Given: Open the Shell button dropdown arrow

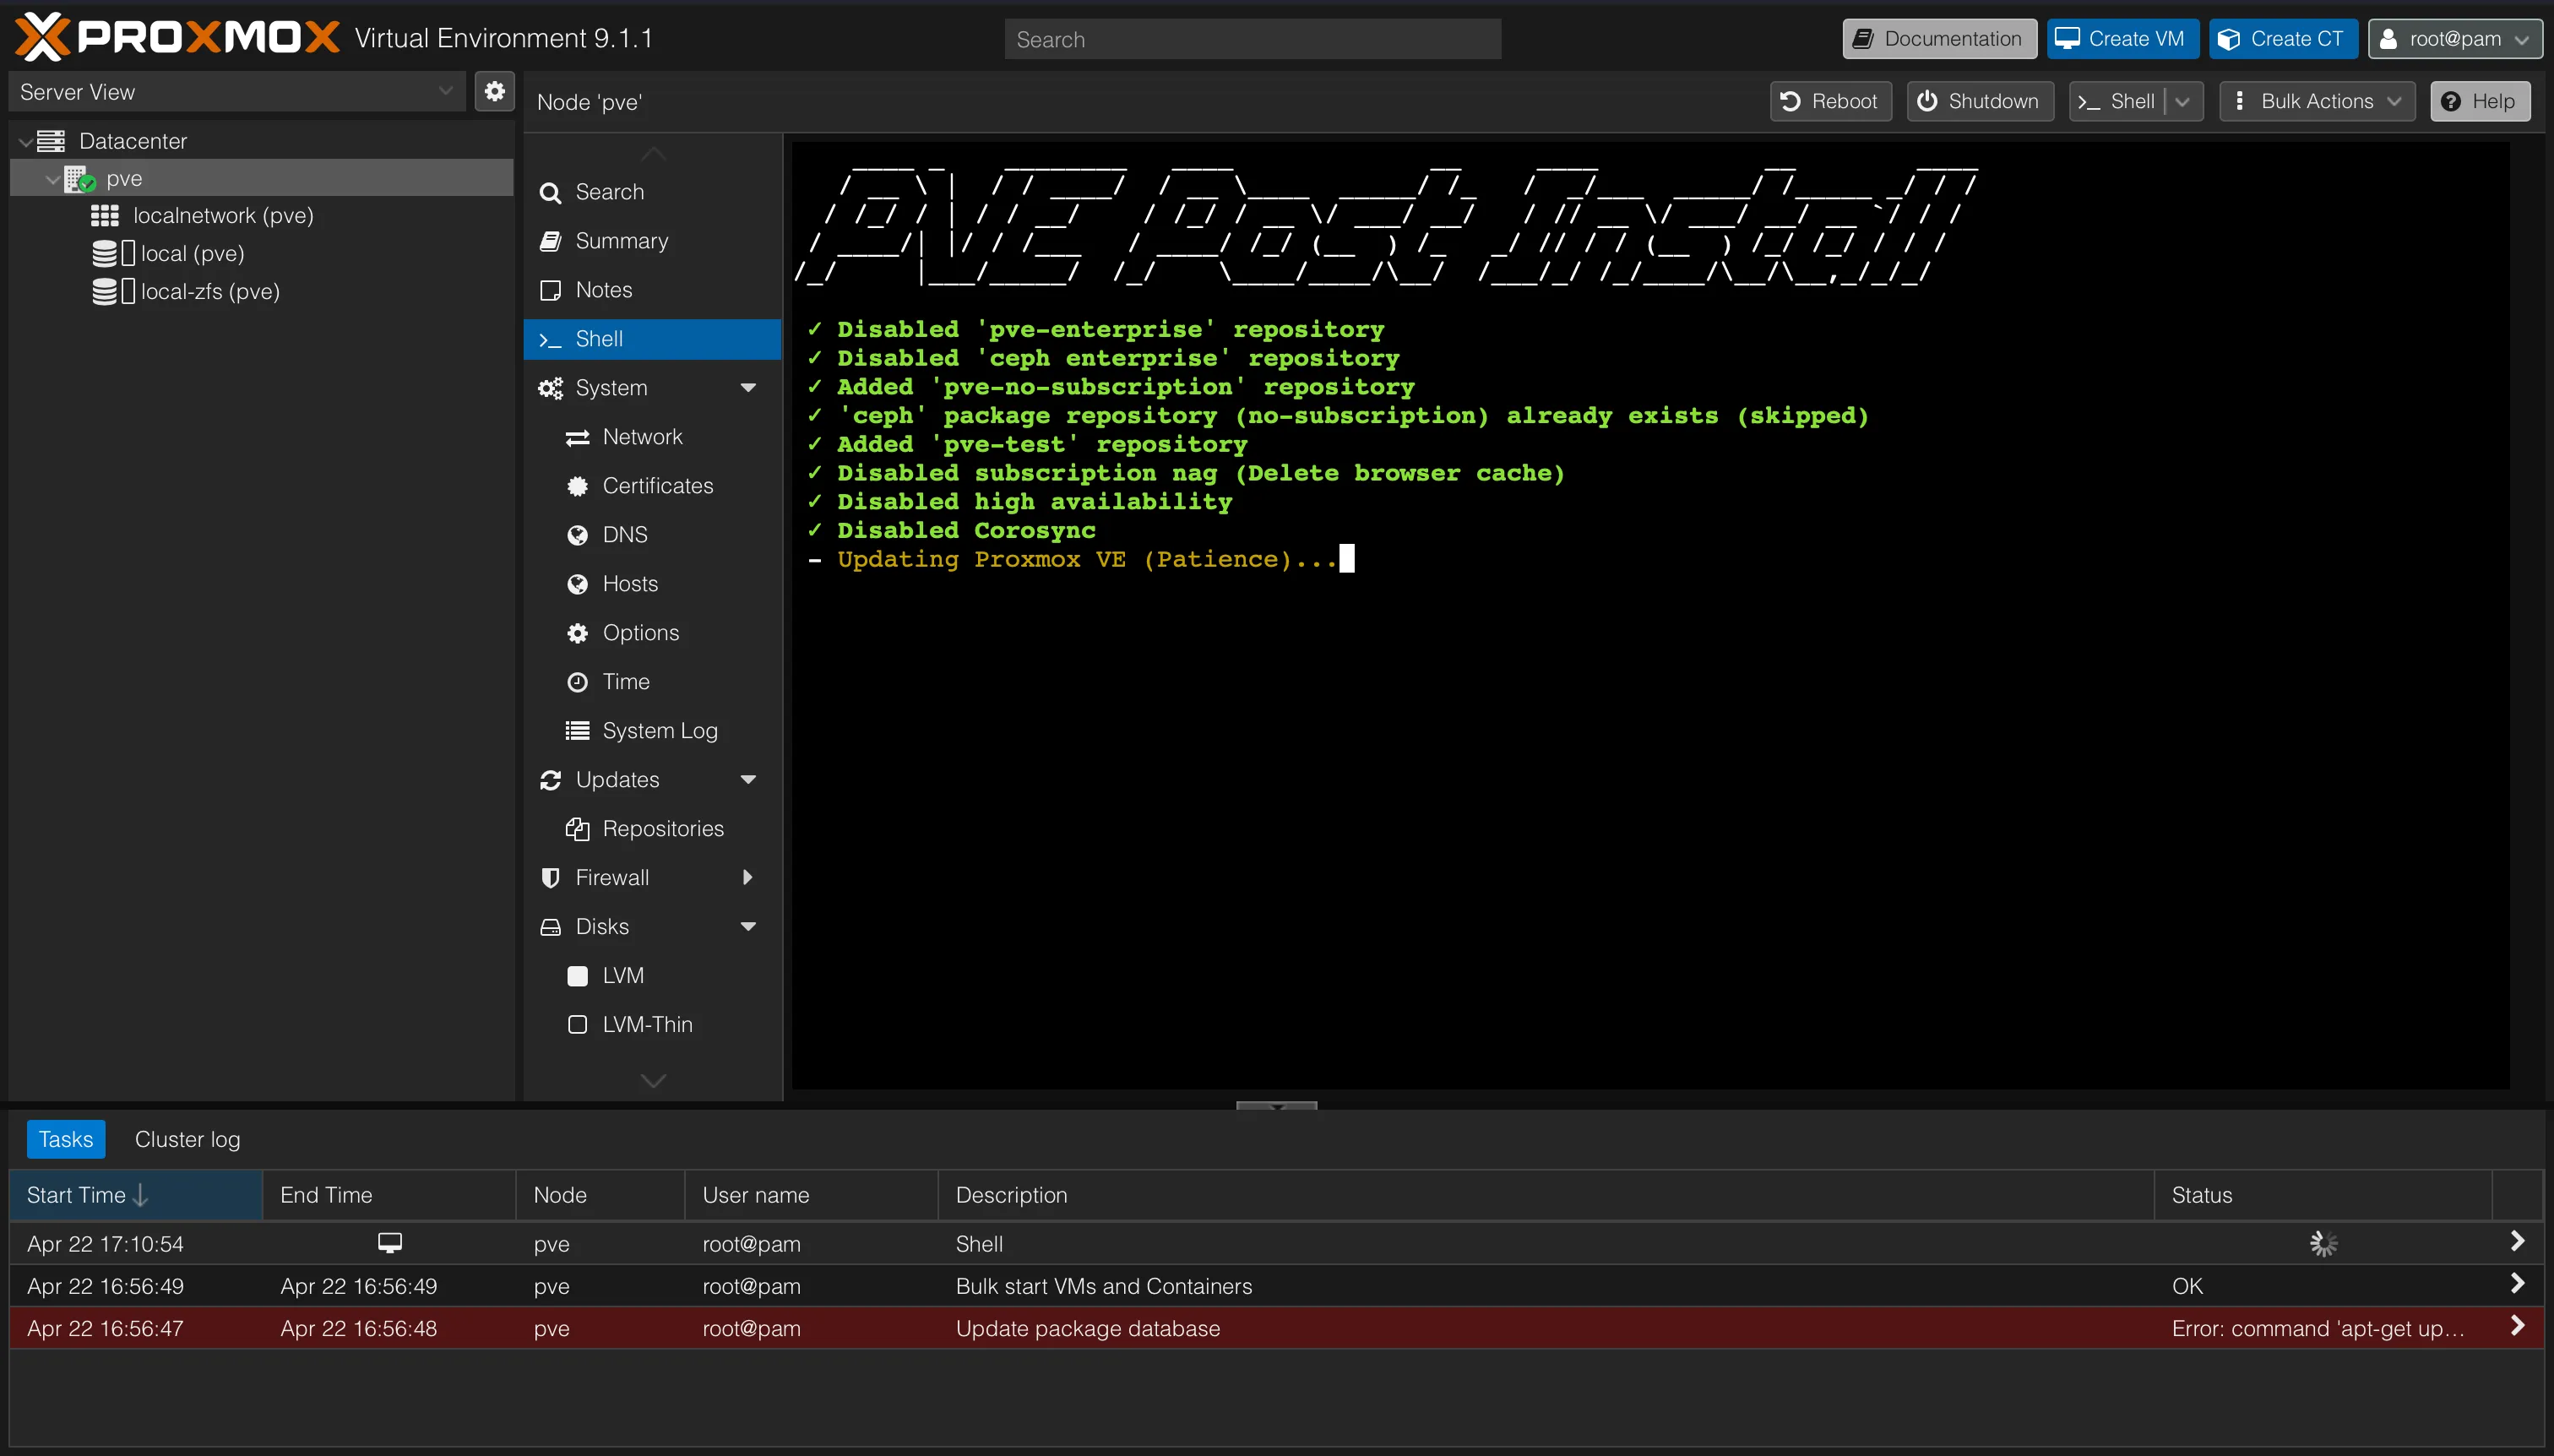Looking at the screenshot, I should click(2183, 101).
